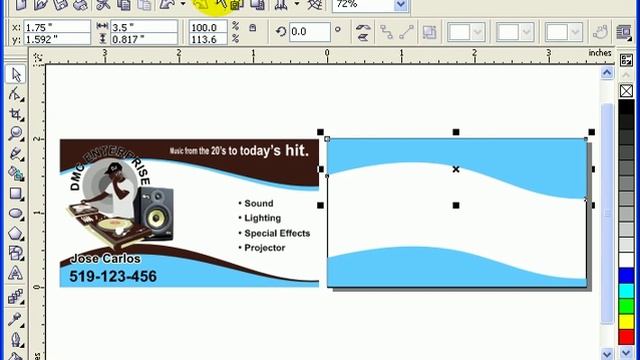This screenshot has height=360, width=640.
Task: Pick the black color swatch
Action: point(626,107)
